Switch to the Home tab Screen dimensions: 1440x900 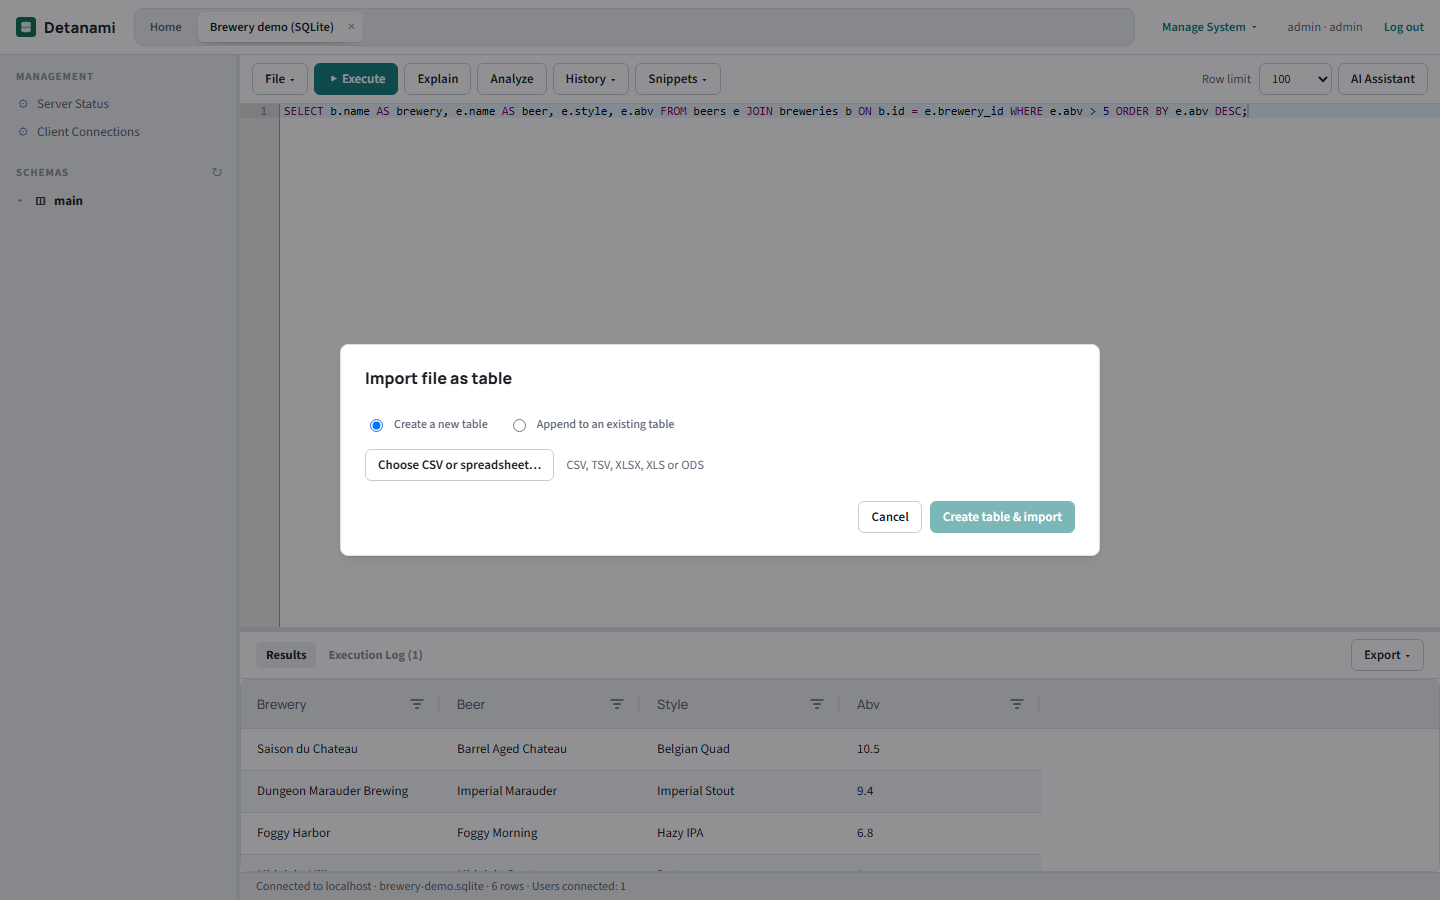(x=166, y=27)
